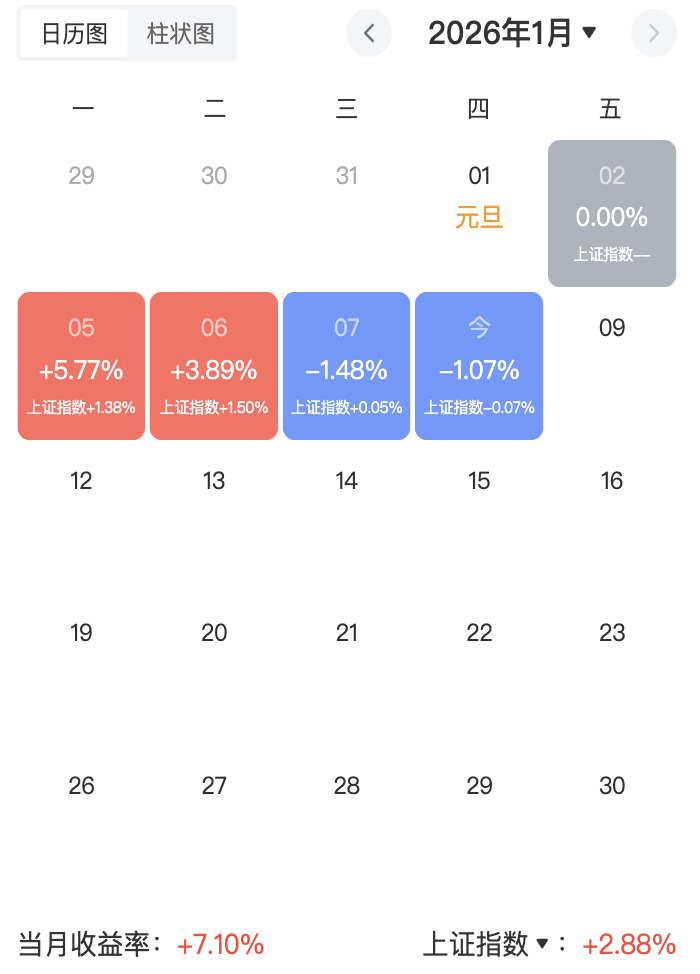Select date 15 in the calendar
The height and width of the screenshot is (974, 700).
[x=479, y=481]
